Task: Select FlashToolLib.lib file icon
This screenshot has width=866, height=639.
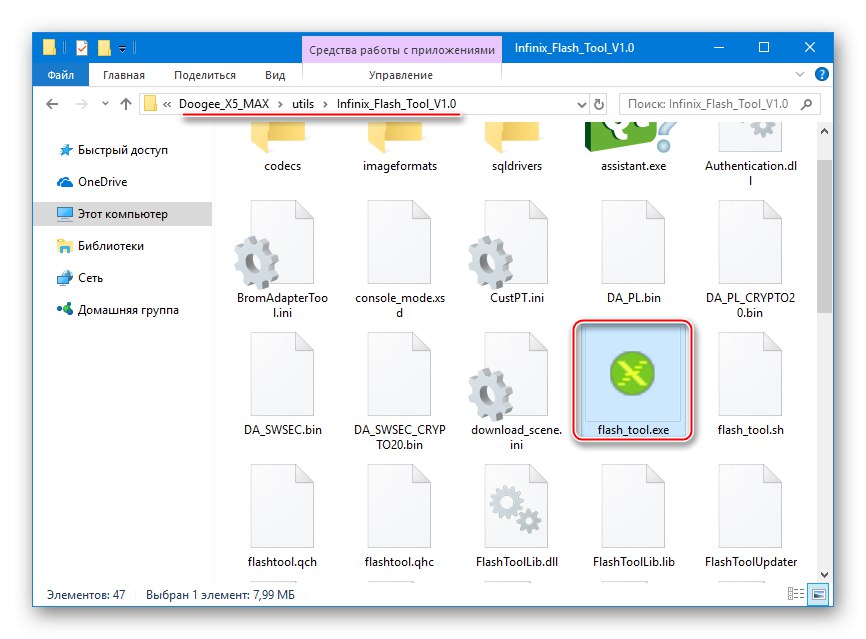Action: pyautogui.click(x=633, y=506)
